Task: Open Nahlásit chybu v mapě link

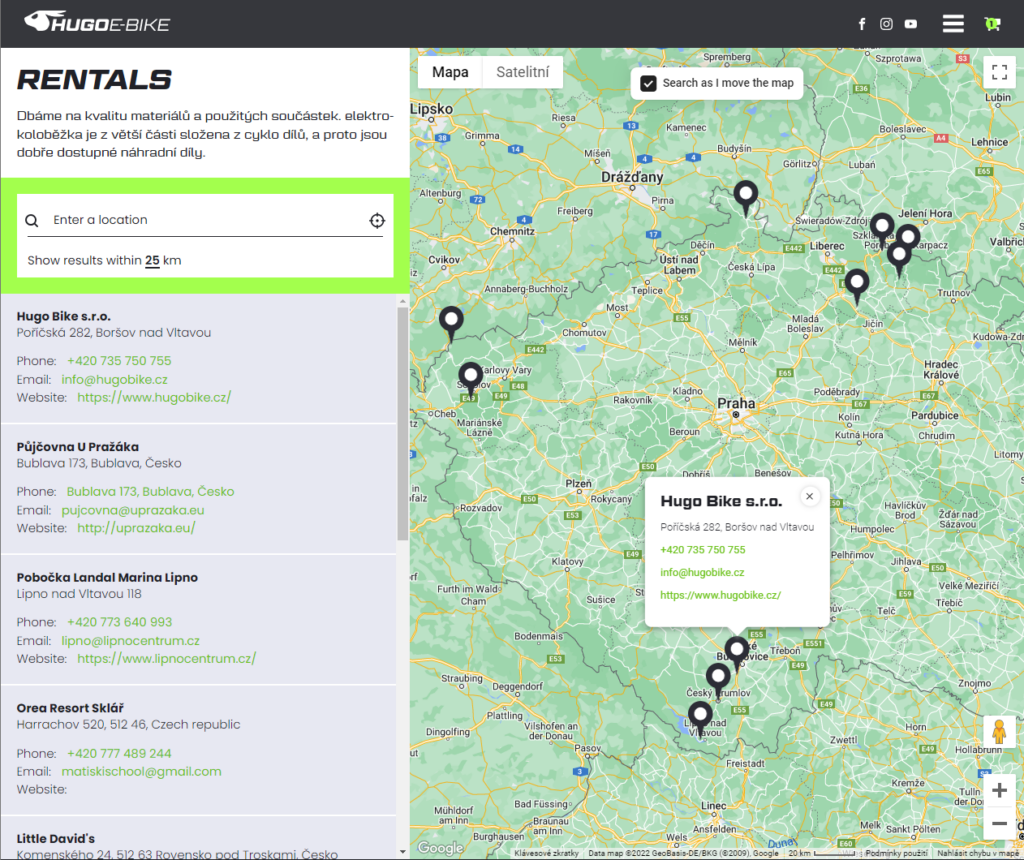Action: pos(978,853)
